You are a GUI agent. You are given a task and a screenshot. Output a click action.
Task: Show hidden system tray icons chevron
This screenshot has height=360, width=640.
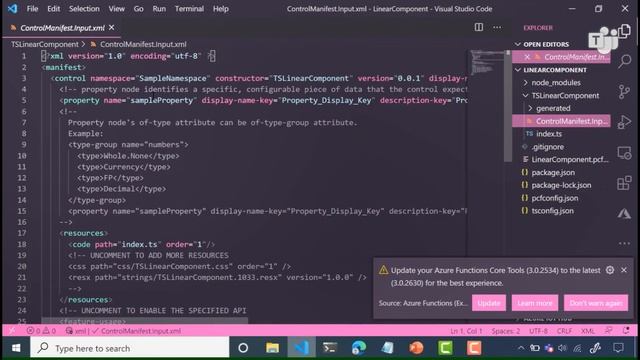click(521, 348)
